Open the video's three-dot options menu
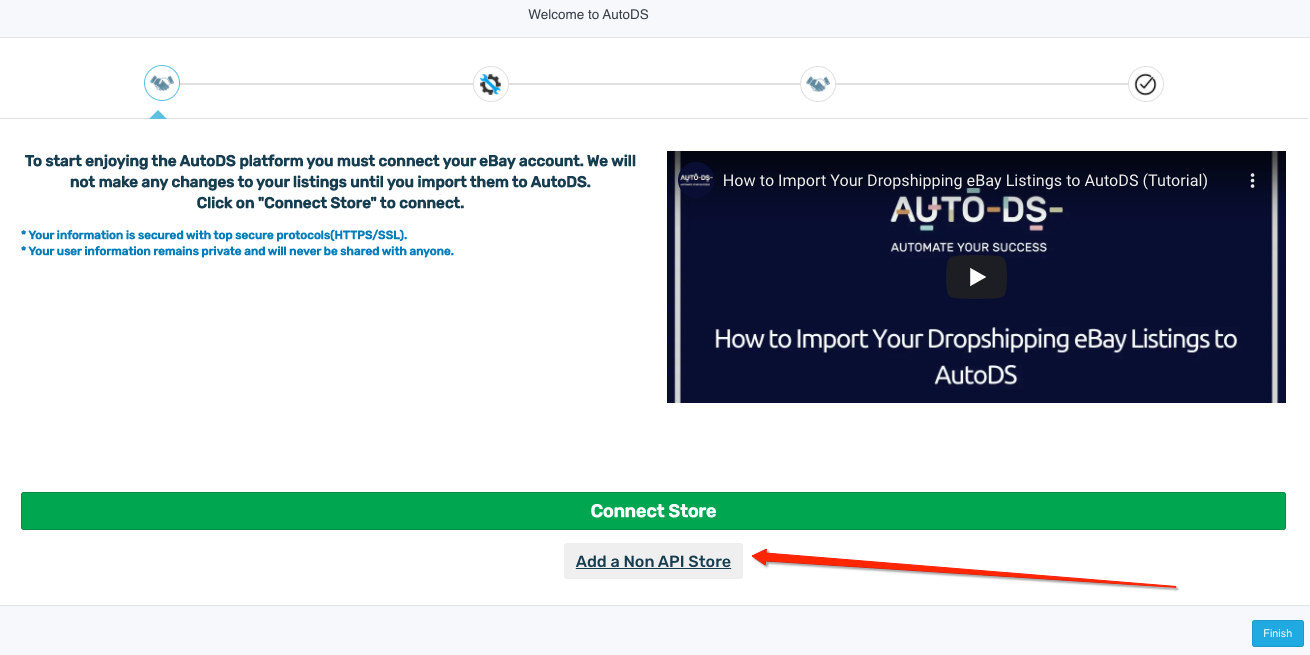Image resolution: width=1310 pixels, height=655 pixels. click(x=1252, y=181)
